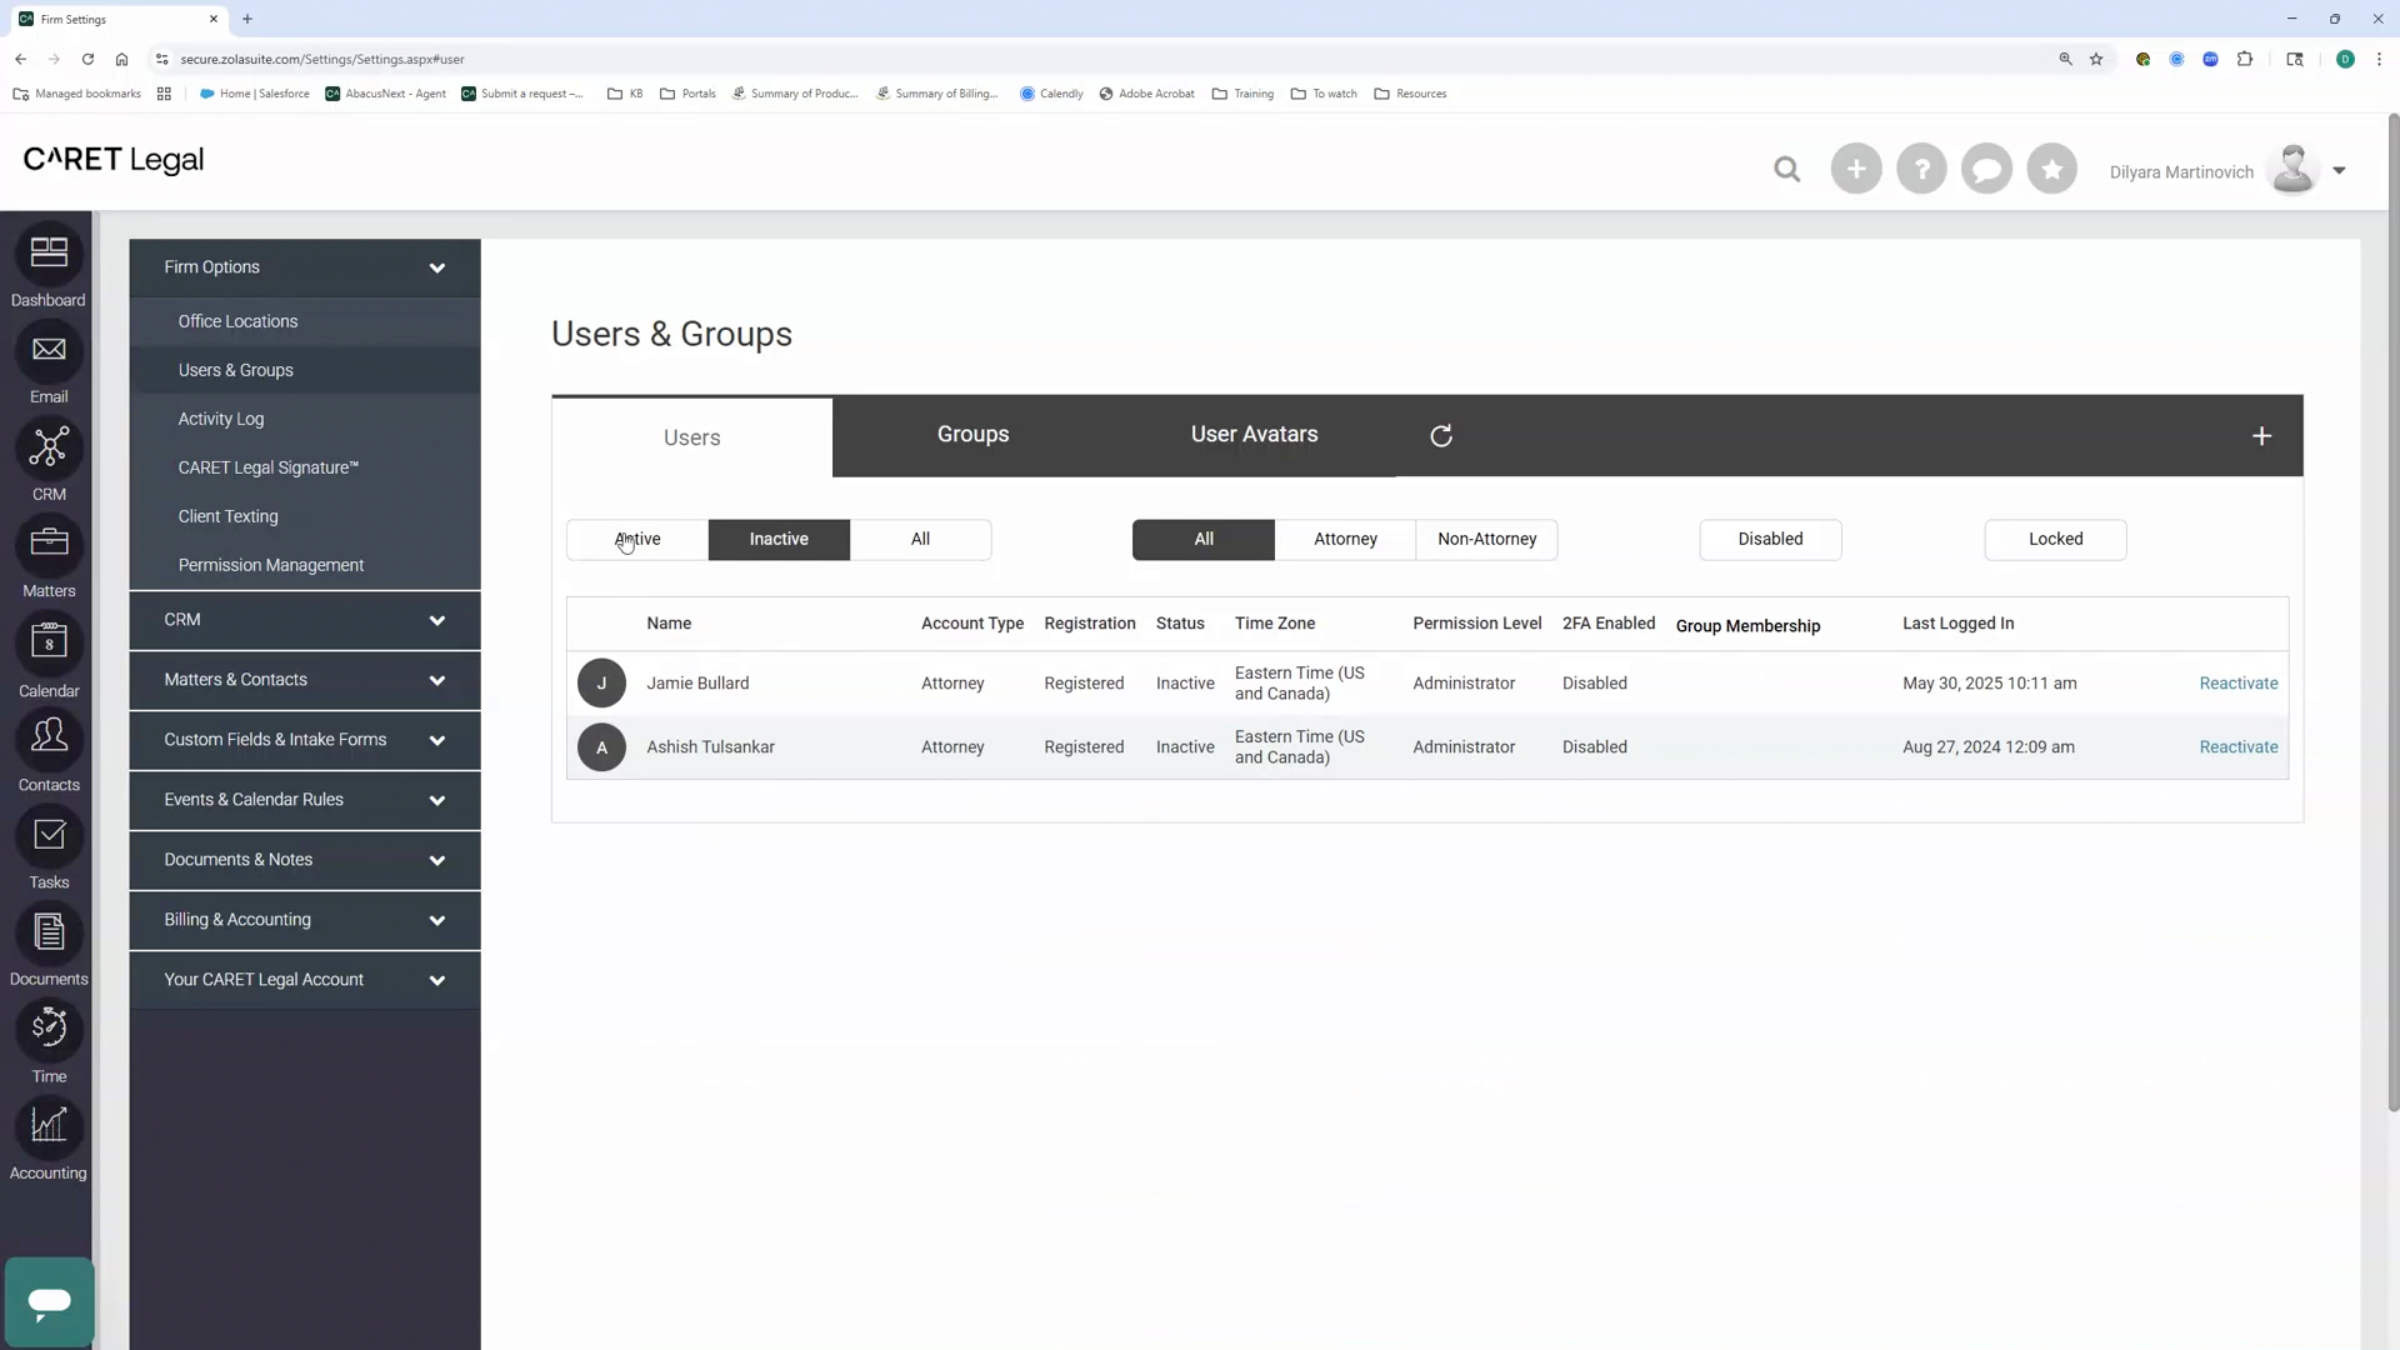Click Ashish Tulsankar's A avatar

(x=601, y=747)
